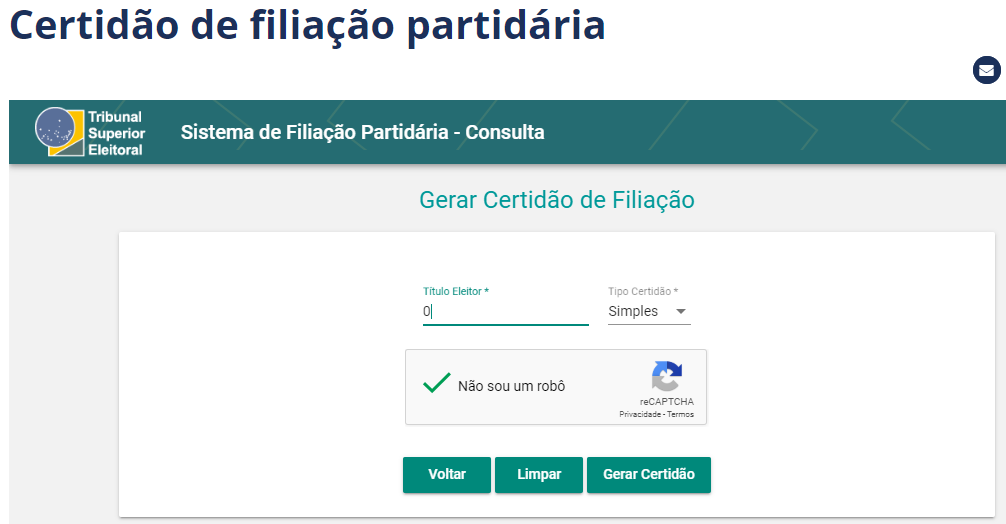Click "Sistema de Filiação Partidária - Consulta" title

pyautogui.click(x=362, y=132)
